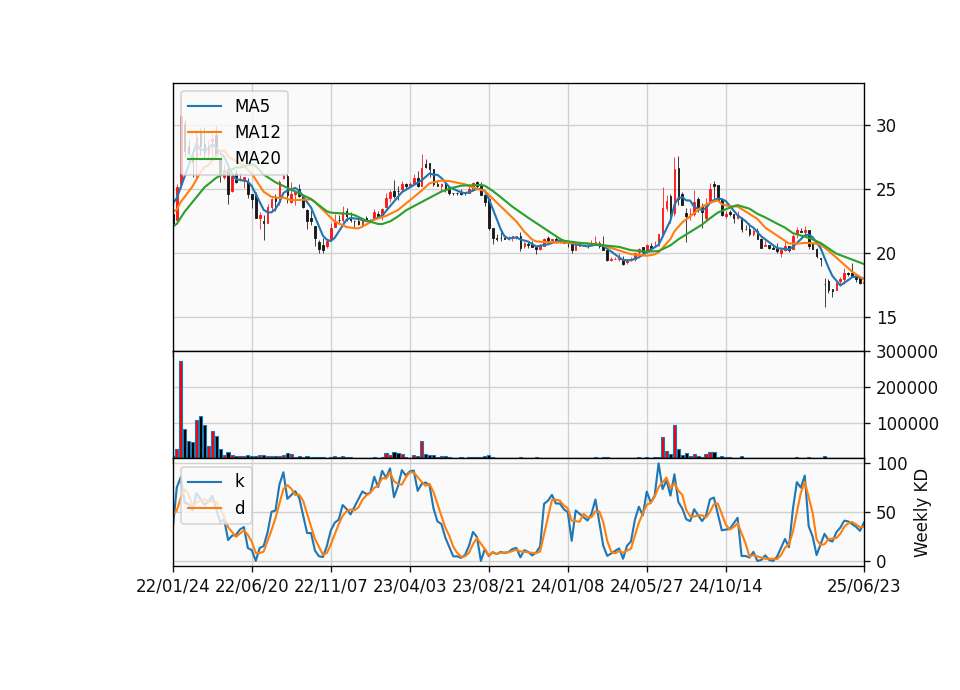Click the KD axis label 0
This screenshot has width=960, height=690.
[x=882, y=561]
